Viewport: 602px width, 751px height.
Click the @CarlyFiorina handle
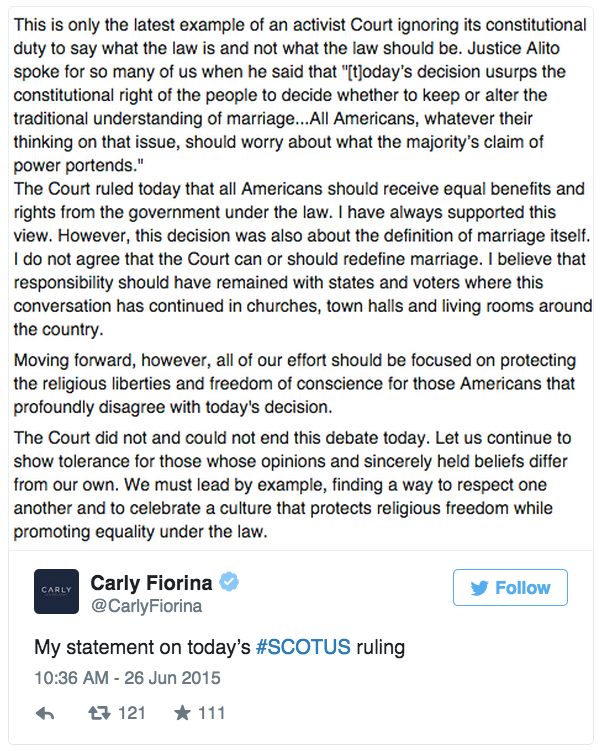click(147, 606)
